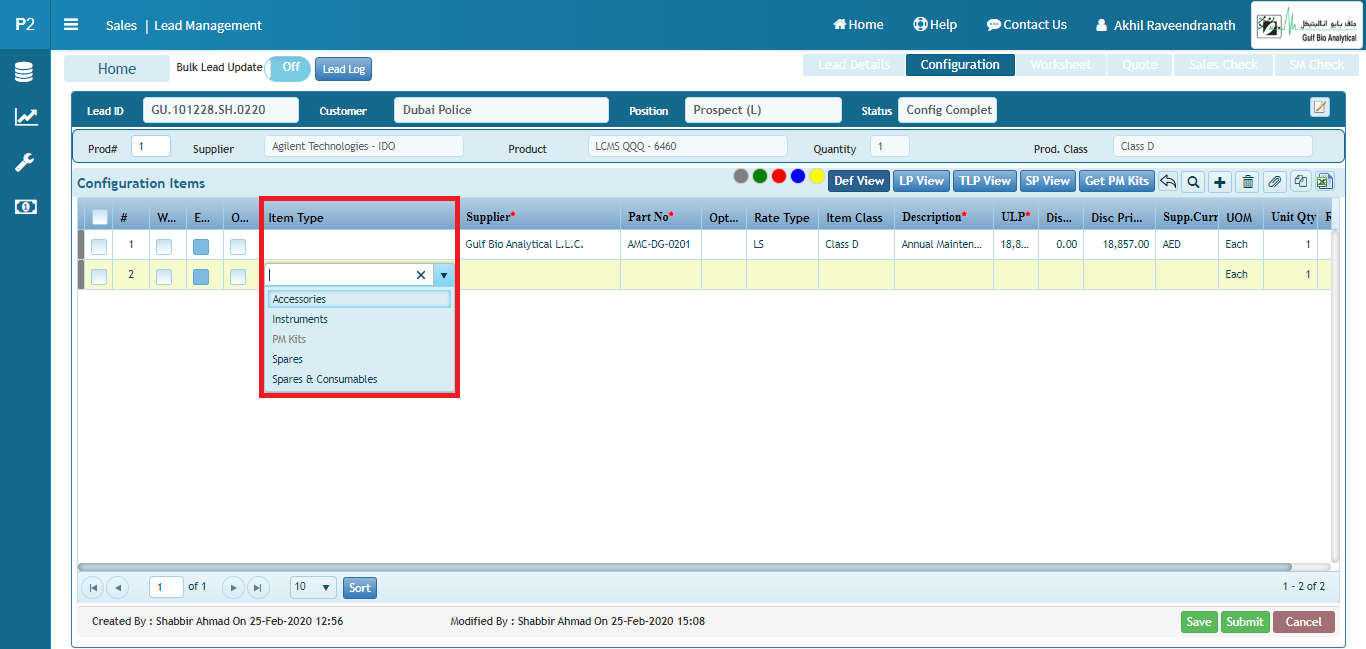Click the edit lead pencil icon

(x=1320, y=107)
